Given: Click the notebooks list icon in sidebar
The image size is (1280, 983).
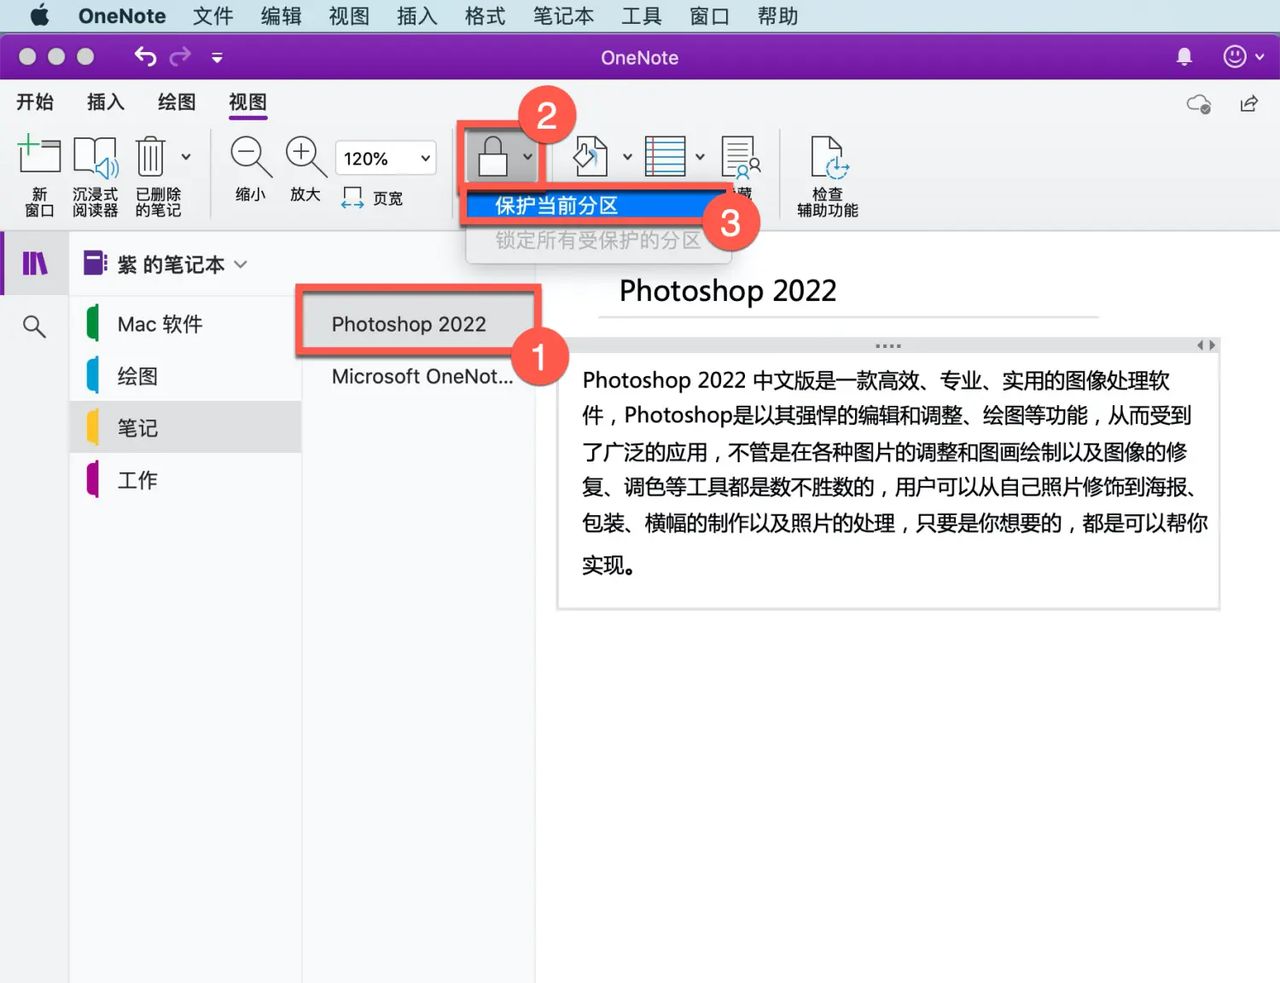Looking at the screenshot, I should tap(34, 263).
